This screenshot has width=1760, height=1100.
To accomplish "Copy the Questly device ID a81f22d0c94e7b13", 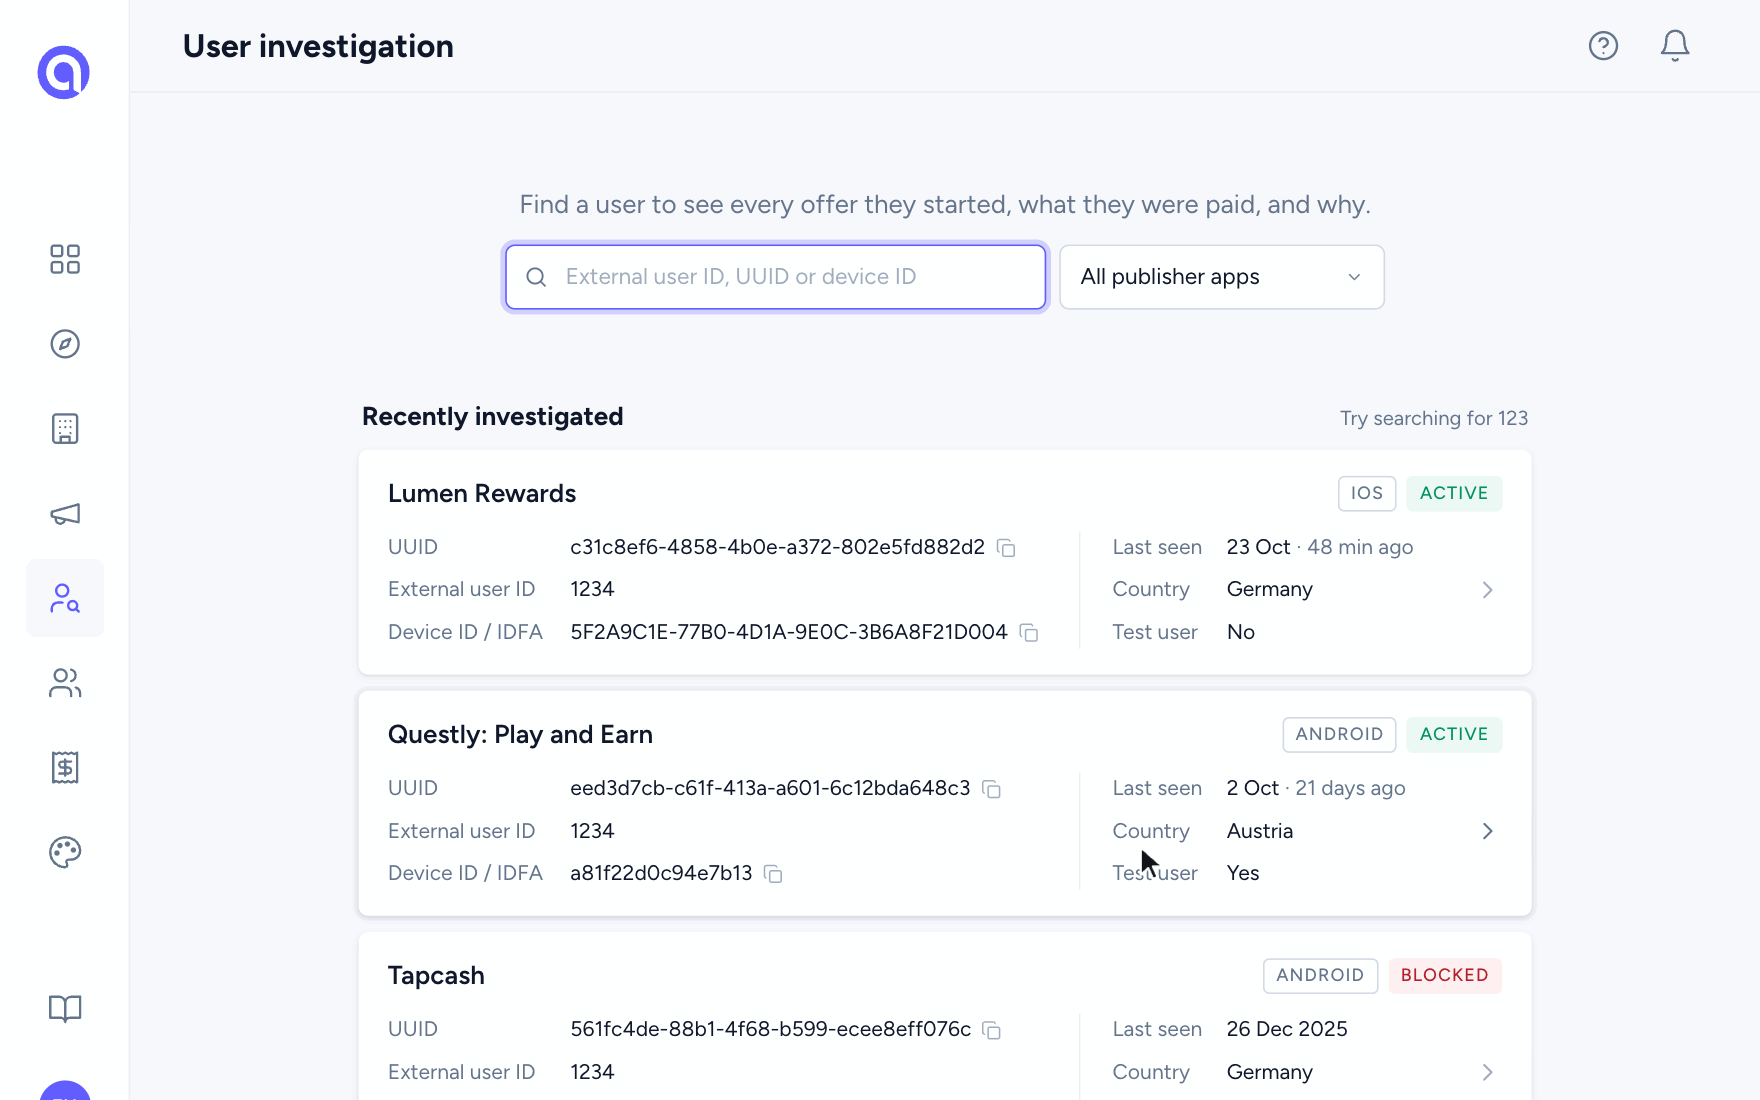I will coord(773,874).
